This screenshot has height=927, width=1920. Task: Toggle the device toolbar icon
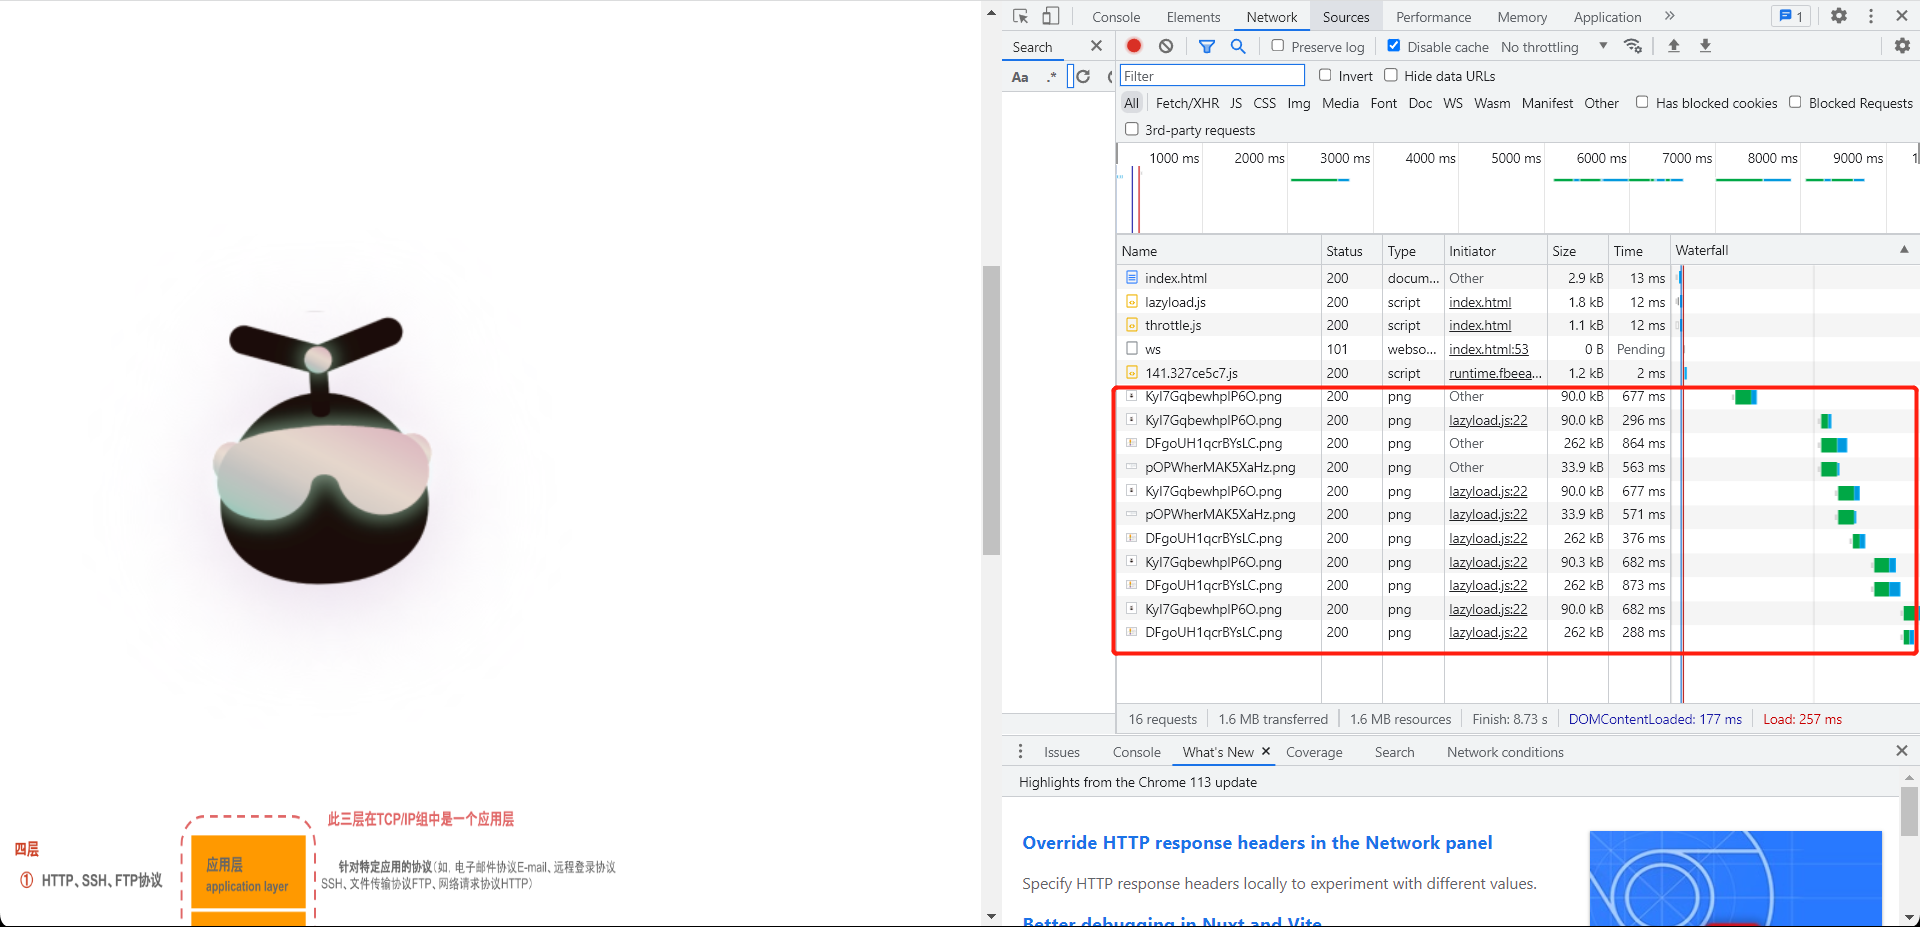click(x=1050, y=16)
